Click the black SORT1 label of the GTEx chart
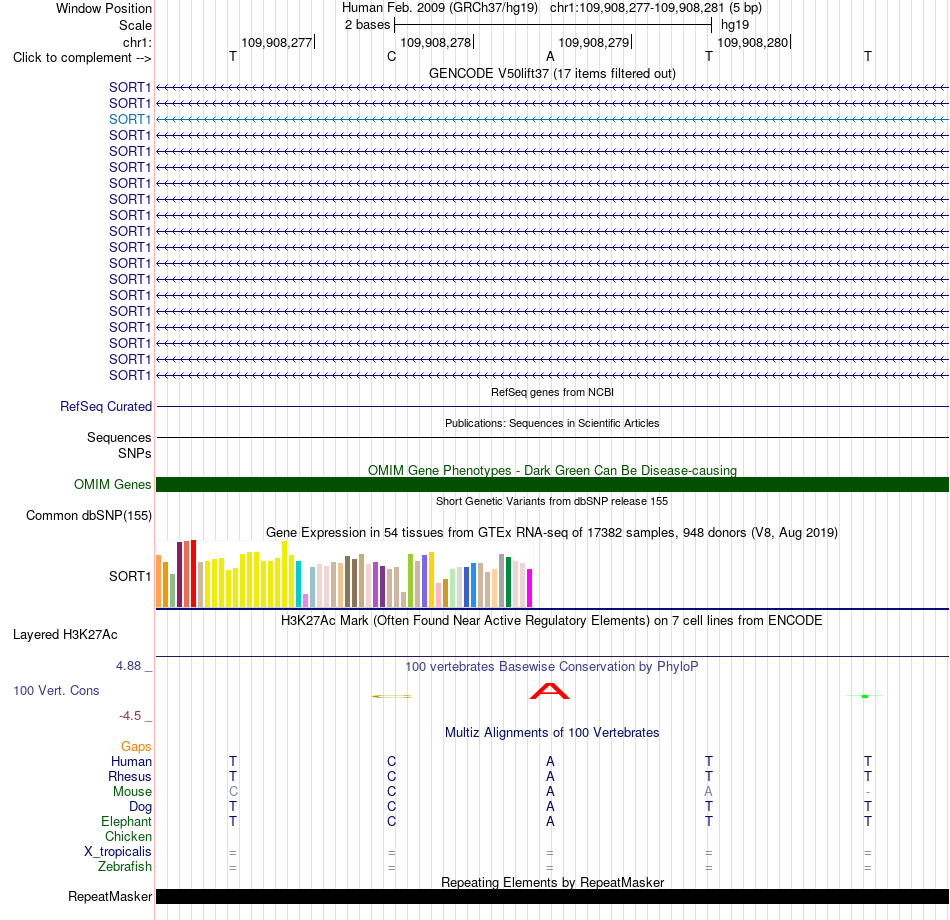The image size is (950, 920). 130,576
